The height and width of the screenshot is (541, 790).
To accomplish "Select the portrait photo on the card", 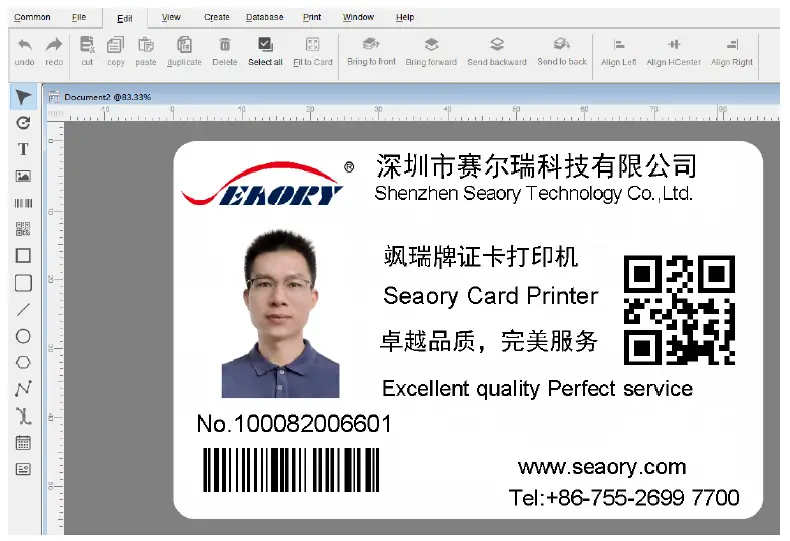I will point(281,313).
